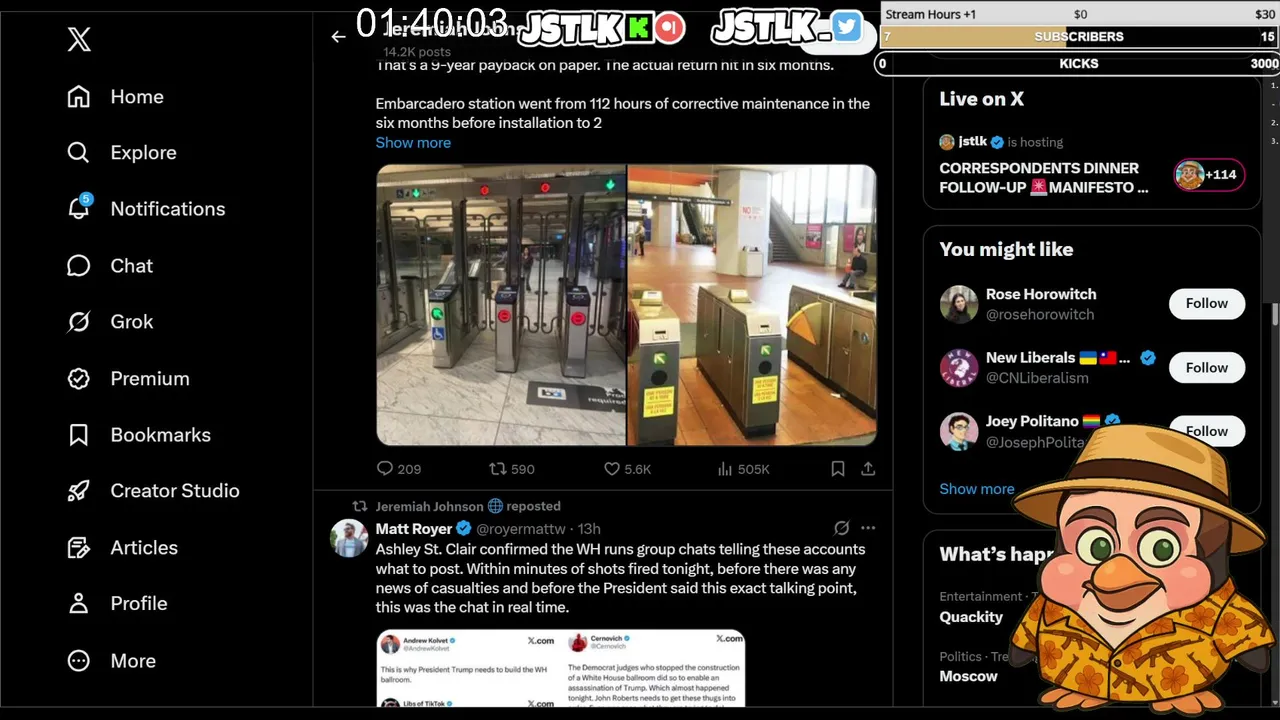Click the More ellipsis circle icon
This screenshot has width=1280, height=720.
79,660
